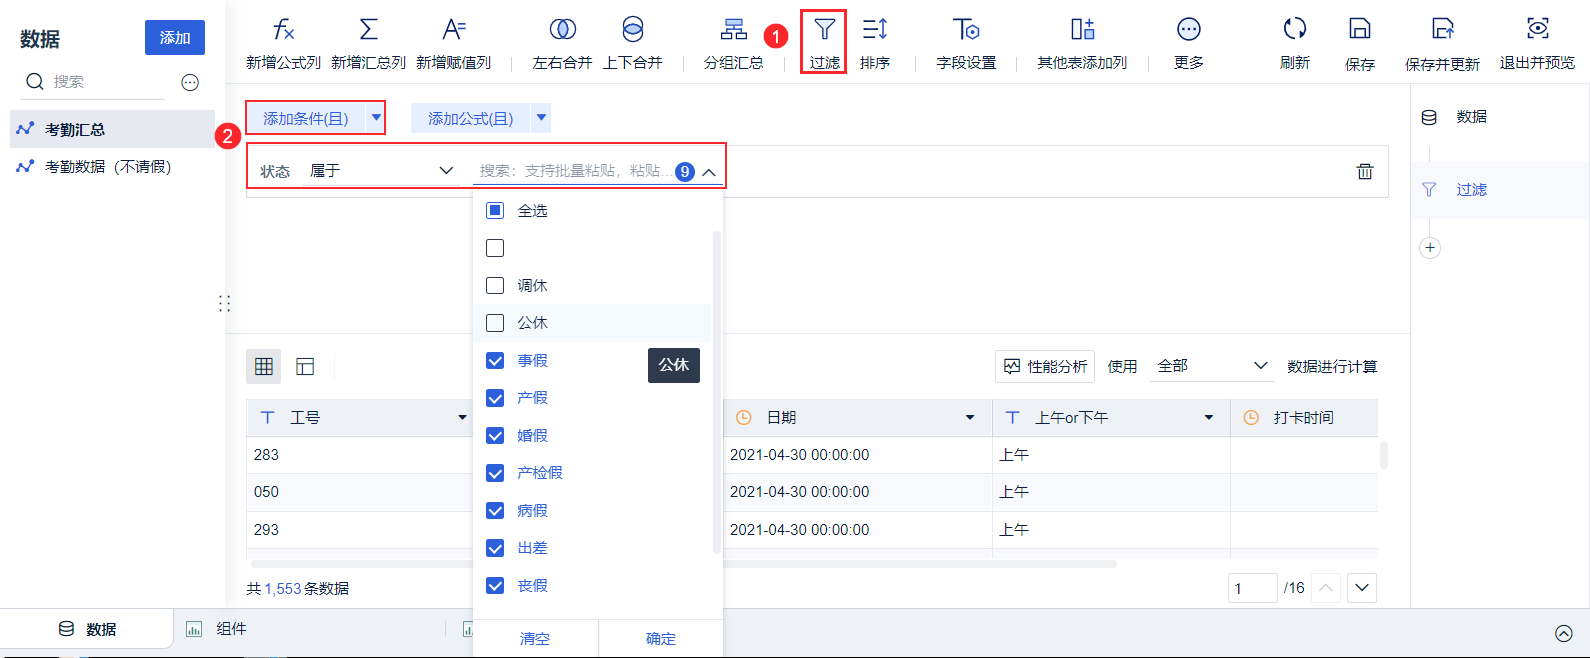The image size is (1590, 658).
Task: Delete the filter condition with trash icon
Action: [x=1364, y=171]
